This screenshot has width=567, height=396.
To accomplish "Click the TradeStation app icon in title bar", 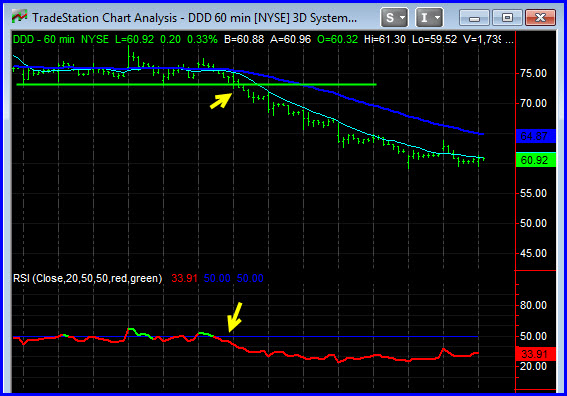I will pyautogui.click(x=19, y=17).
